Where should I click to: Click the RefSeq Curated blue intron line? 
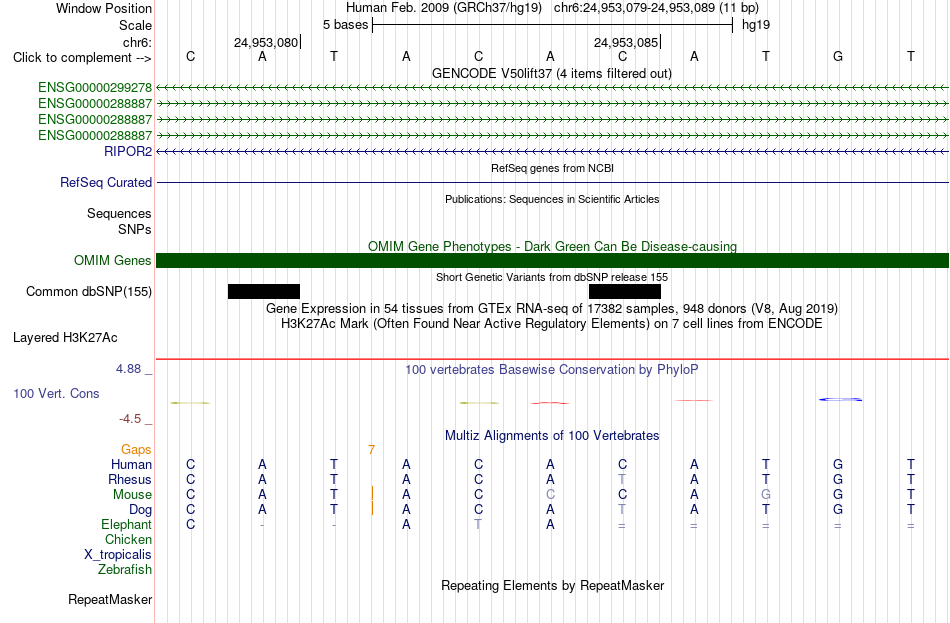click(x=552, y=182)
